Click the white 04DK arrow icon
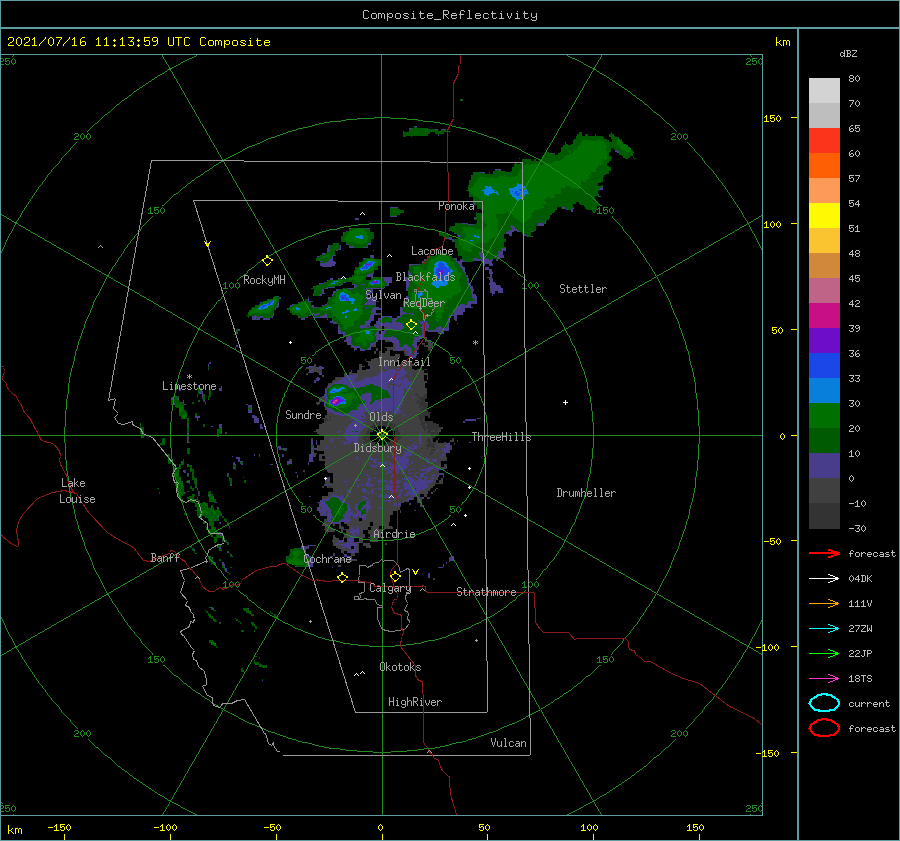 click(824, 579)
